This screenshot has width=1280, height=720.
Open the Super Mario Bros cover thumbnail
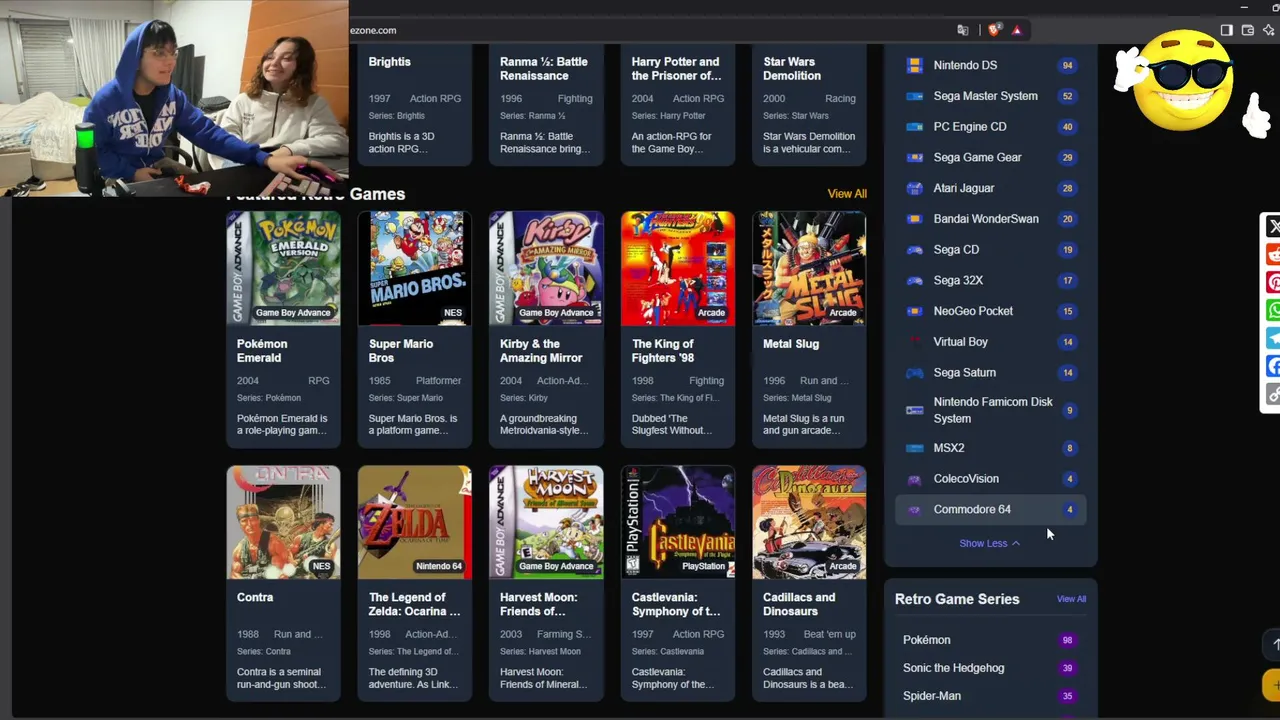click(415, 268)
